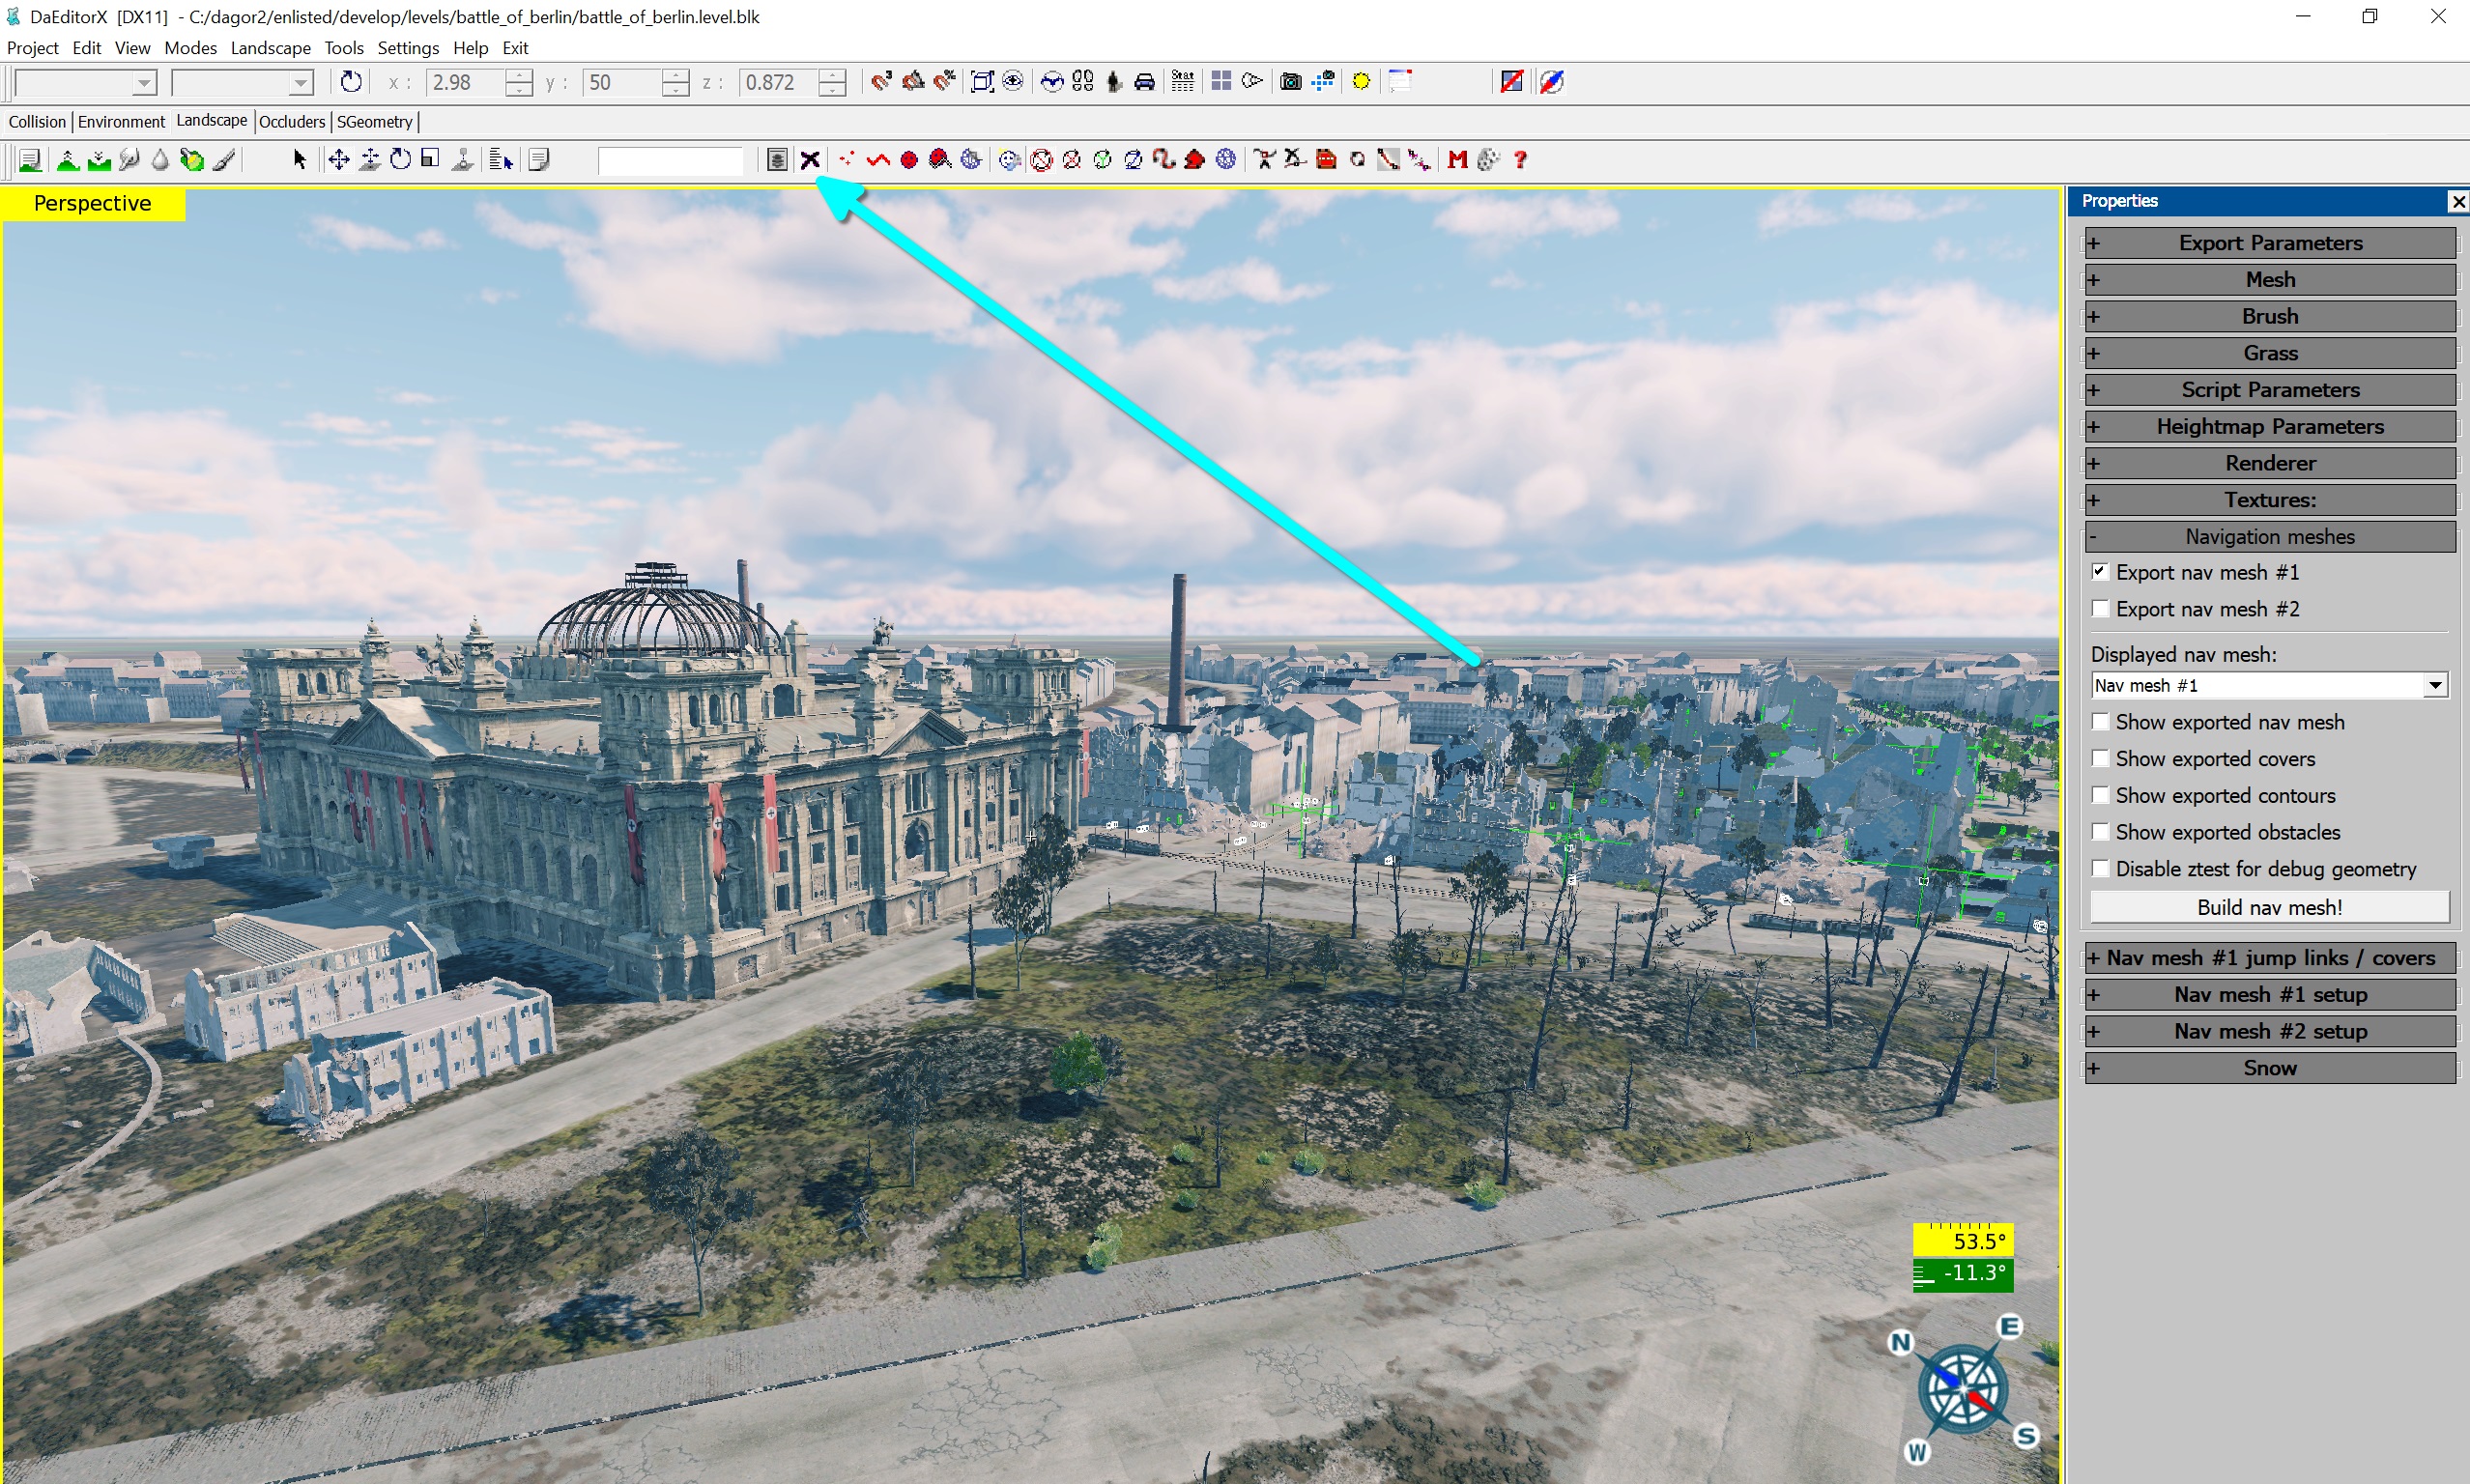The image size is (2470, 1484).
Task: Click the red M icon
Action: [x=1457, y=160]
